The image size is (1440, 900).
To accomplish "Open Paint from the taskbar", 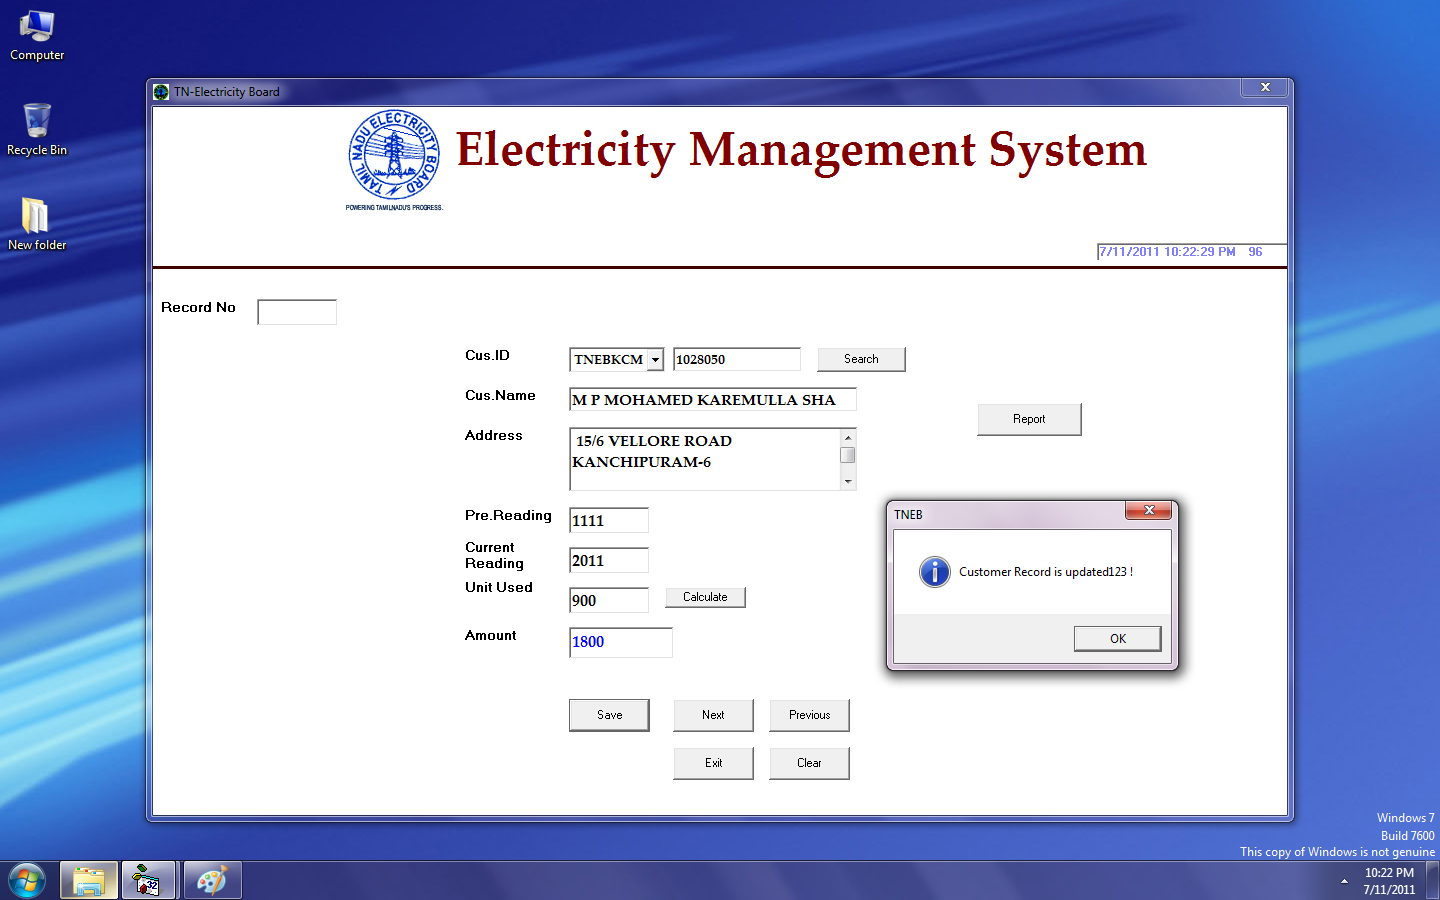I will point(212,881).
